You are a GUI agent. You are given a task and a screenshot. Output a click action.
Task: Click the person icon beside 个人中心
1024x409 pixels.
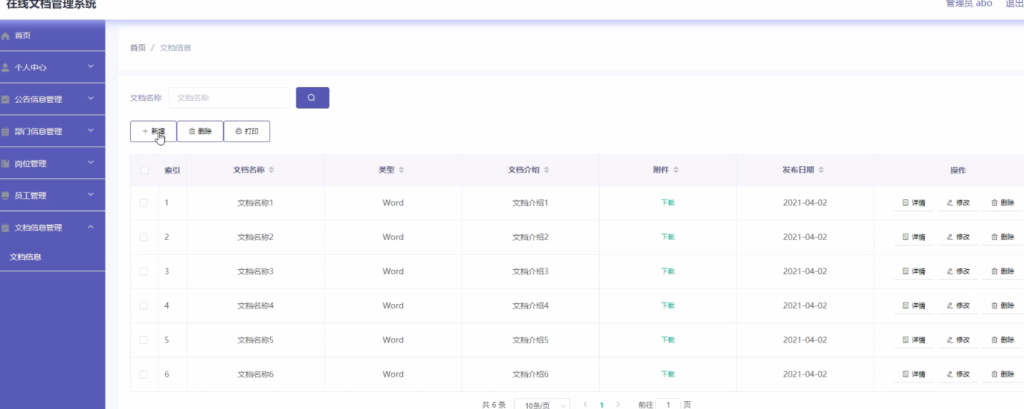(x=5, y=68)
